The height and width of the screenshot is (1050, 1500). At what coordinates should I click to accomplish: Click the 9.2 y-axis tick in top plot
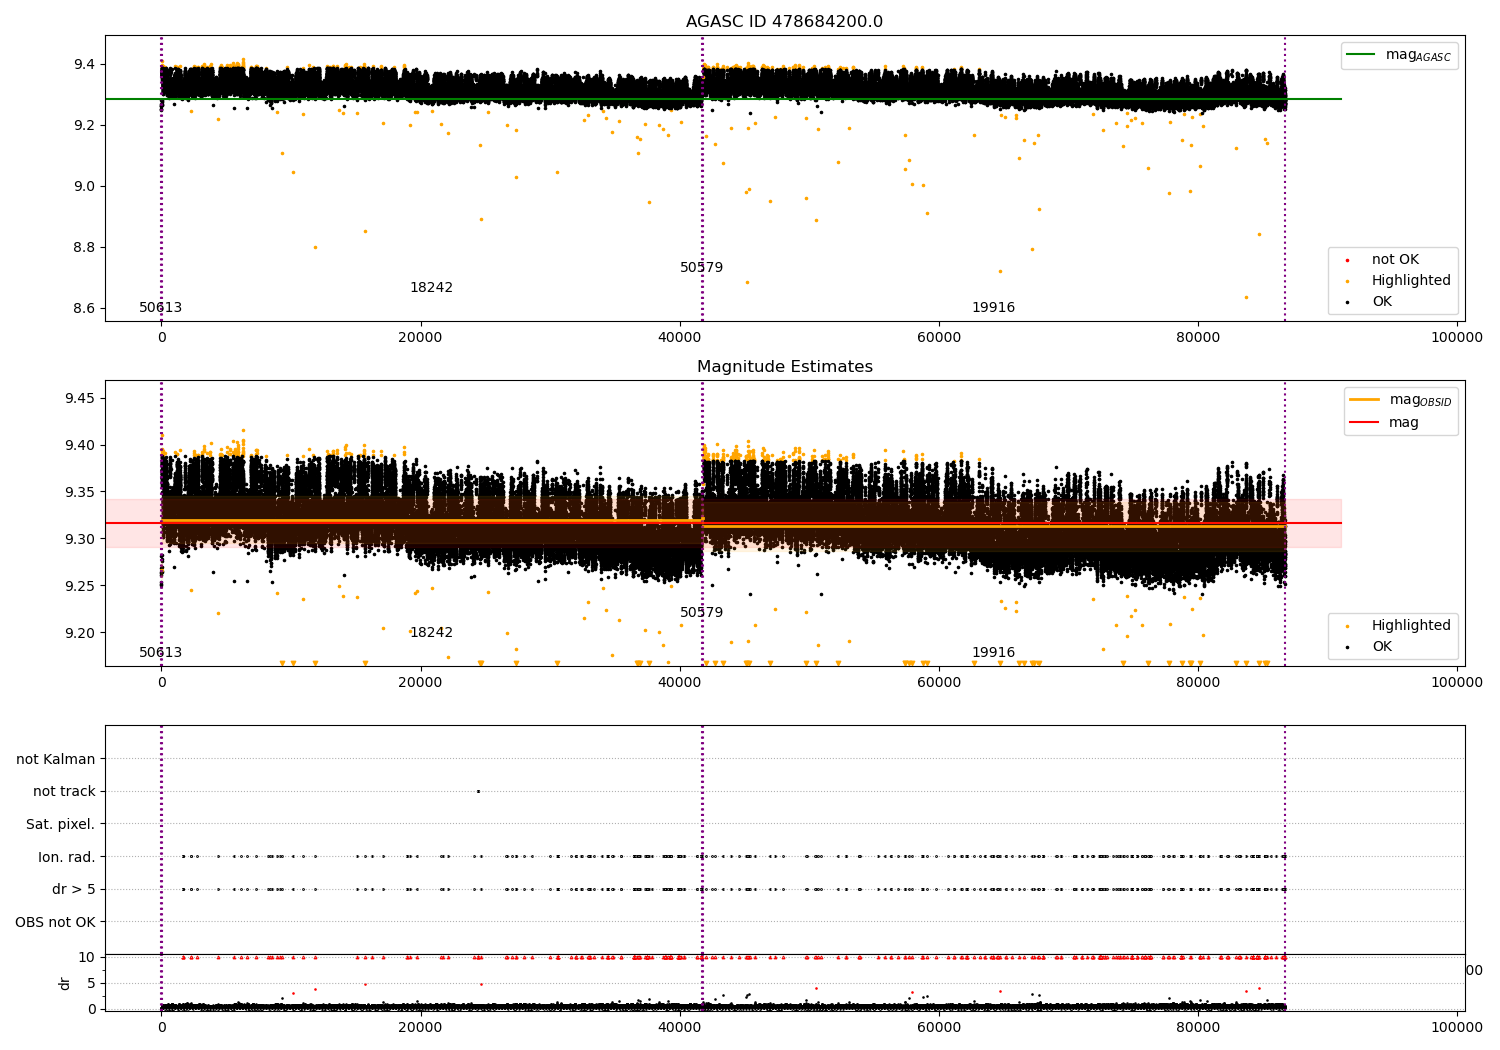click(x=83, y=125)
